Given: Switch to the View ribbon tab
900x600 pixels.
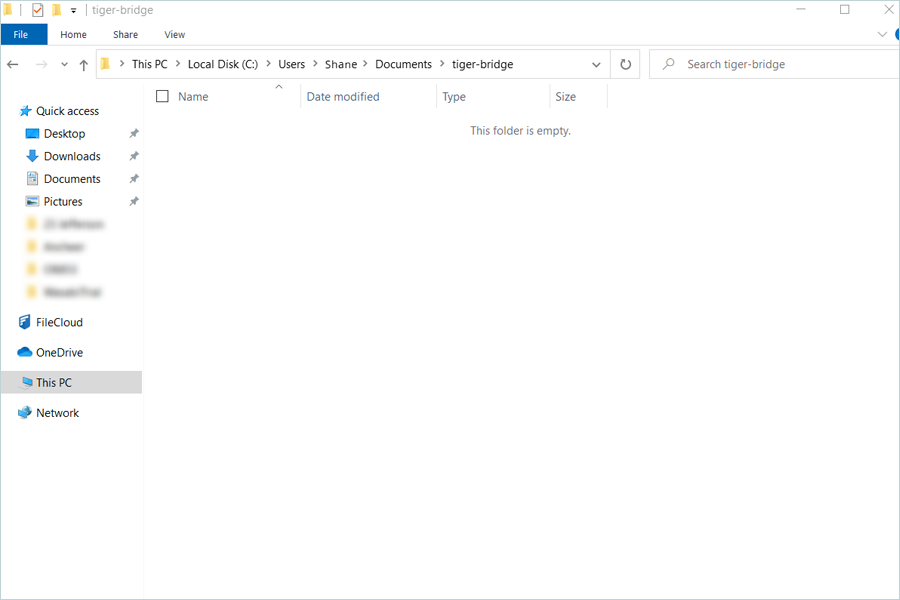Looking at the screenshot, I should [x=174, y=34].
